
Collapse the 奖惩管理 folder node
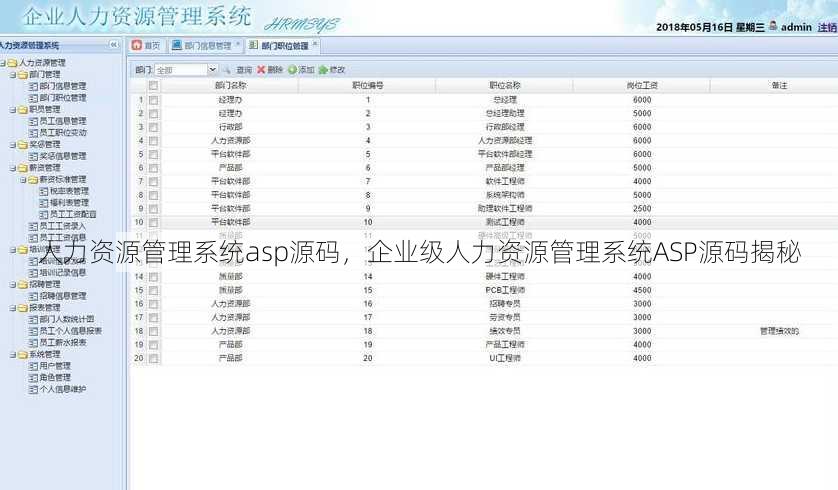tap(13, 145)
